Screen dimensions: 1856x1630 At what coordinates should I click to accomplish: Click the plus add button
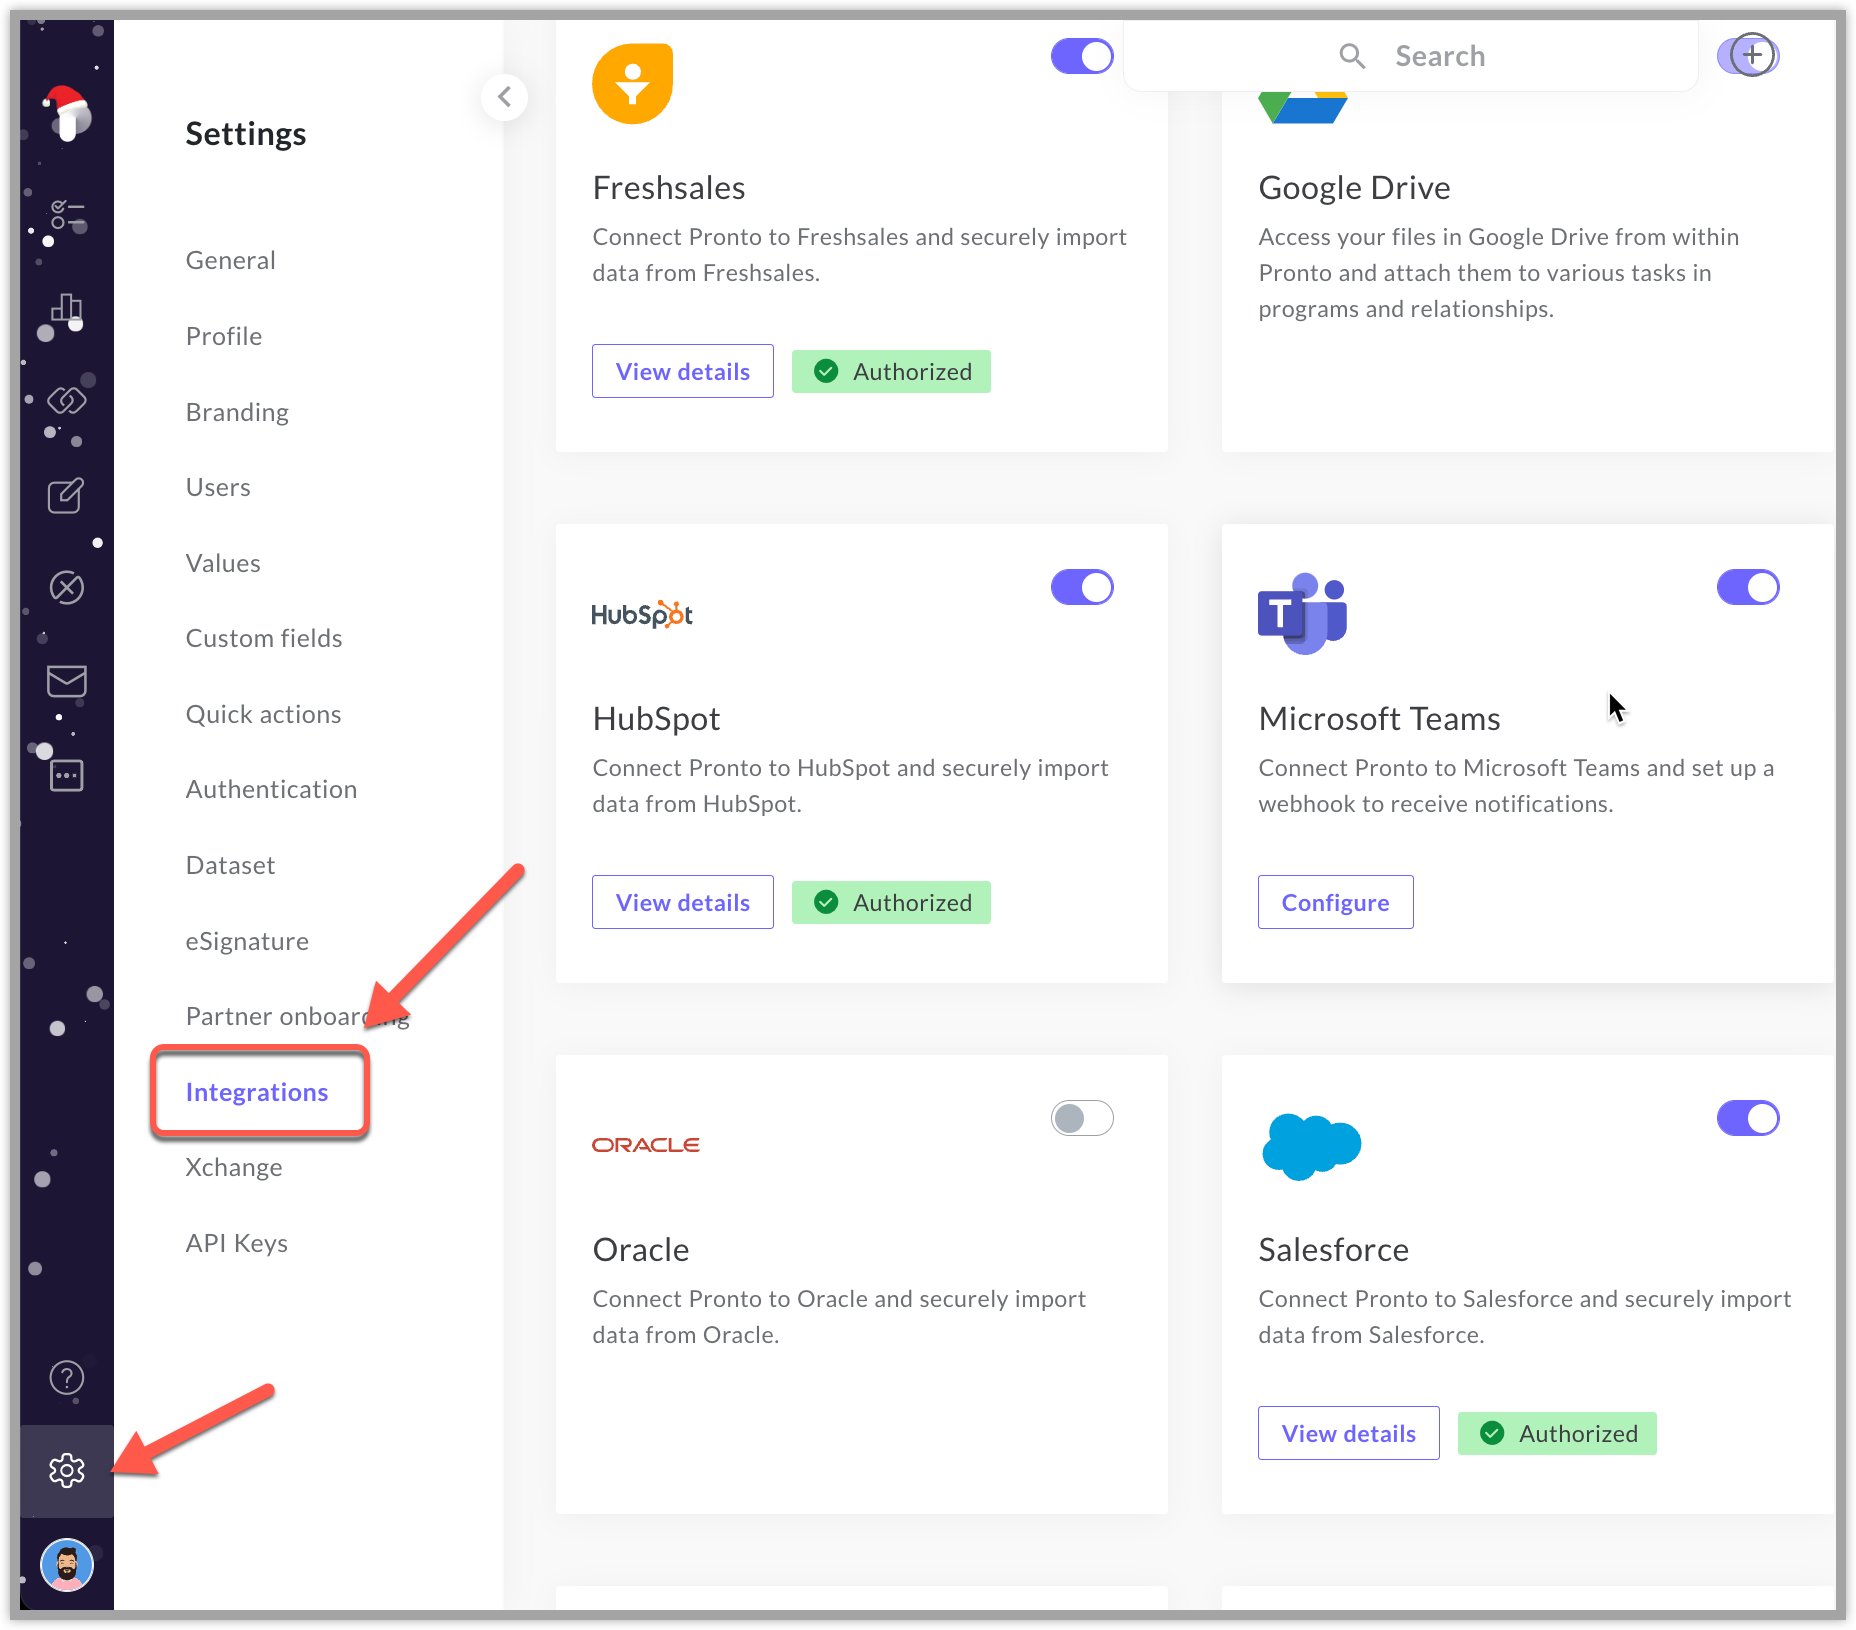pyautogui.click(x=1753, y=55)
